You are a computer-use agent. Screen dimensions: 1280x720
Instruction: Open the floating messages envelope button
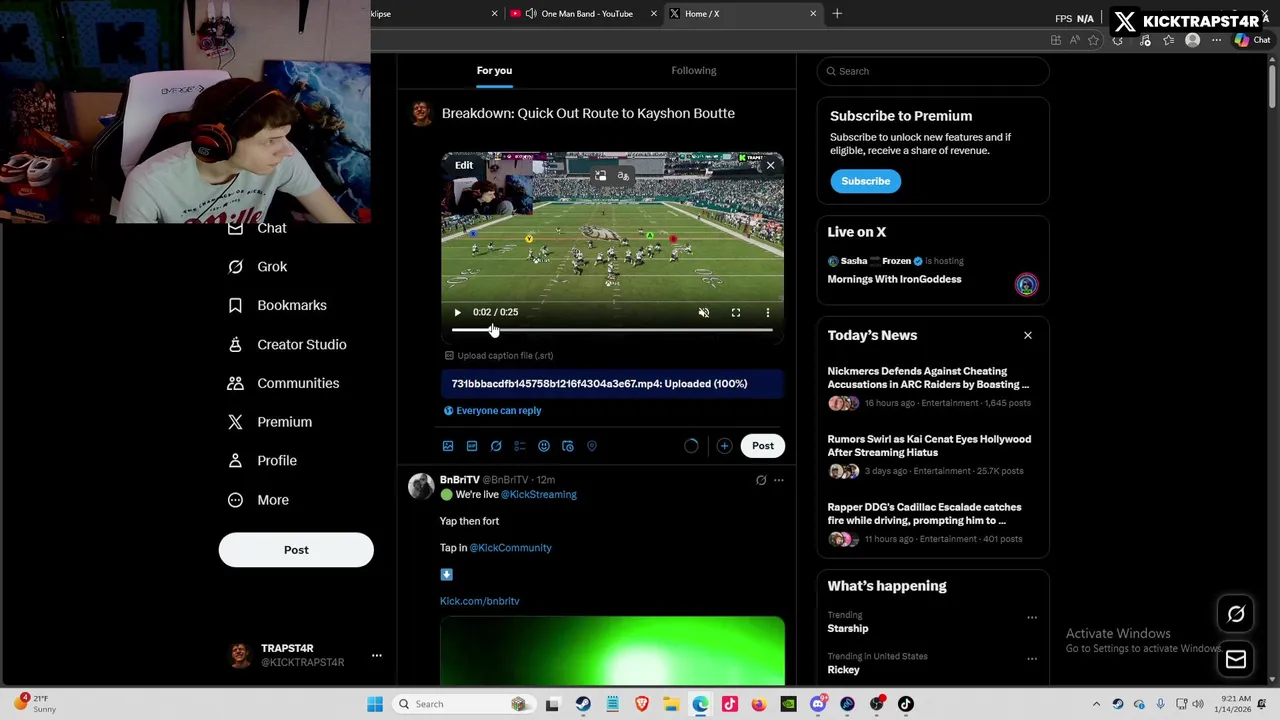coord(1236,659)
